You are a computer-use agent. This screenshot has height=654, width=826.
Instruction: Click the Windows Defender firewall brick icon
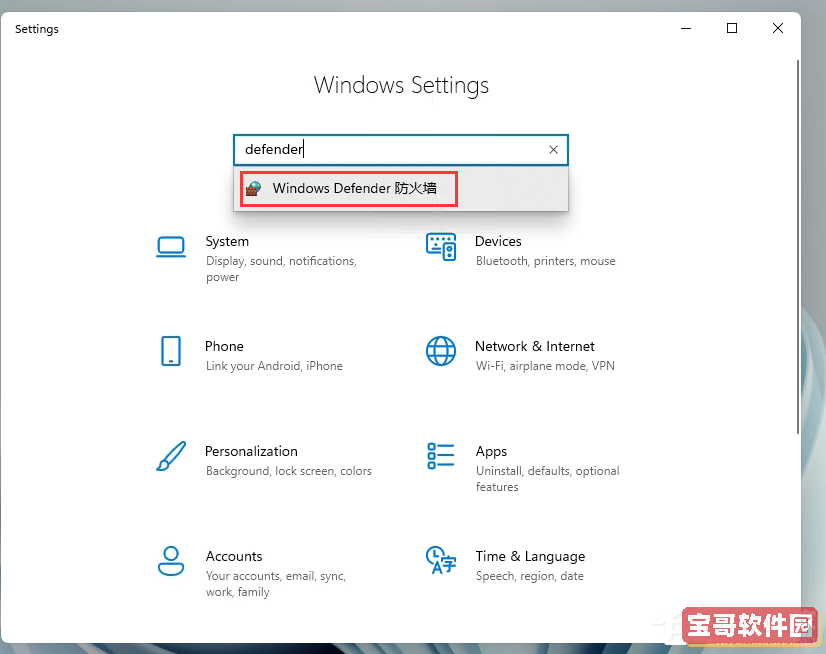click(254, 188)
